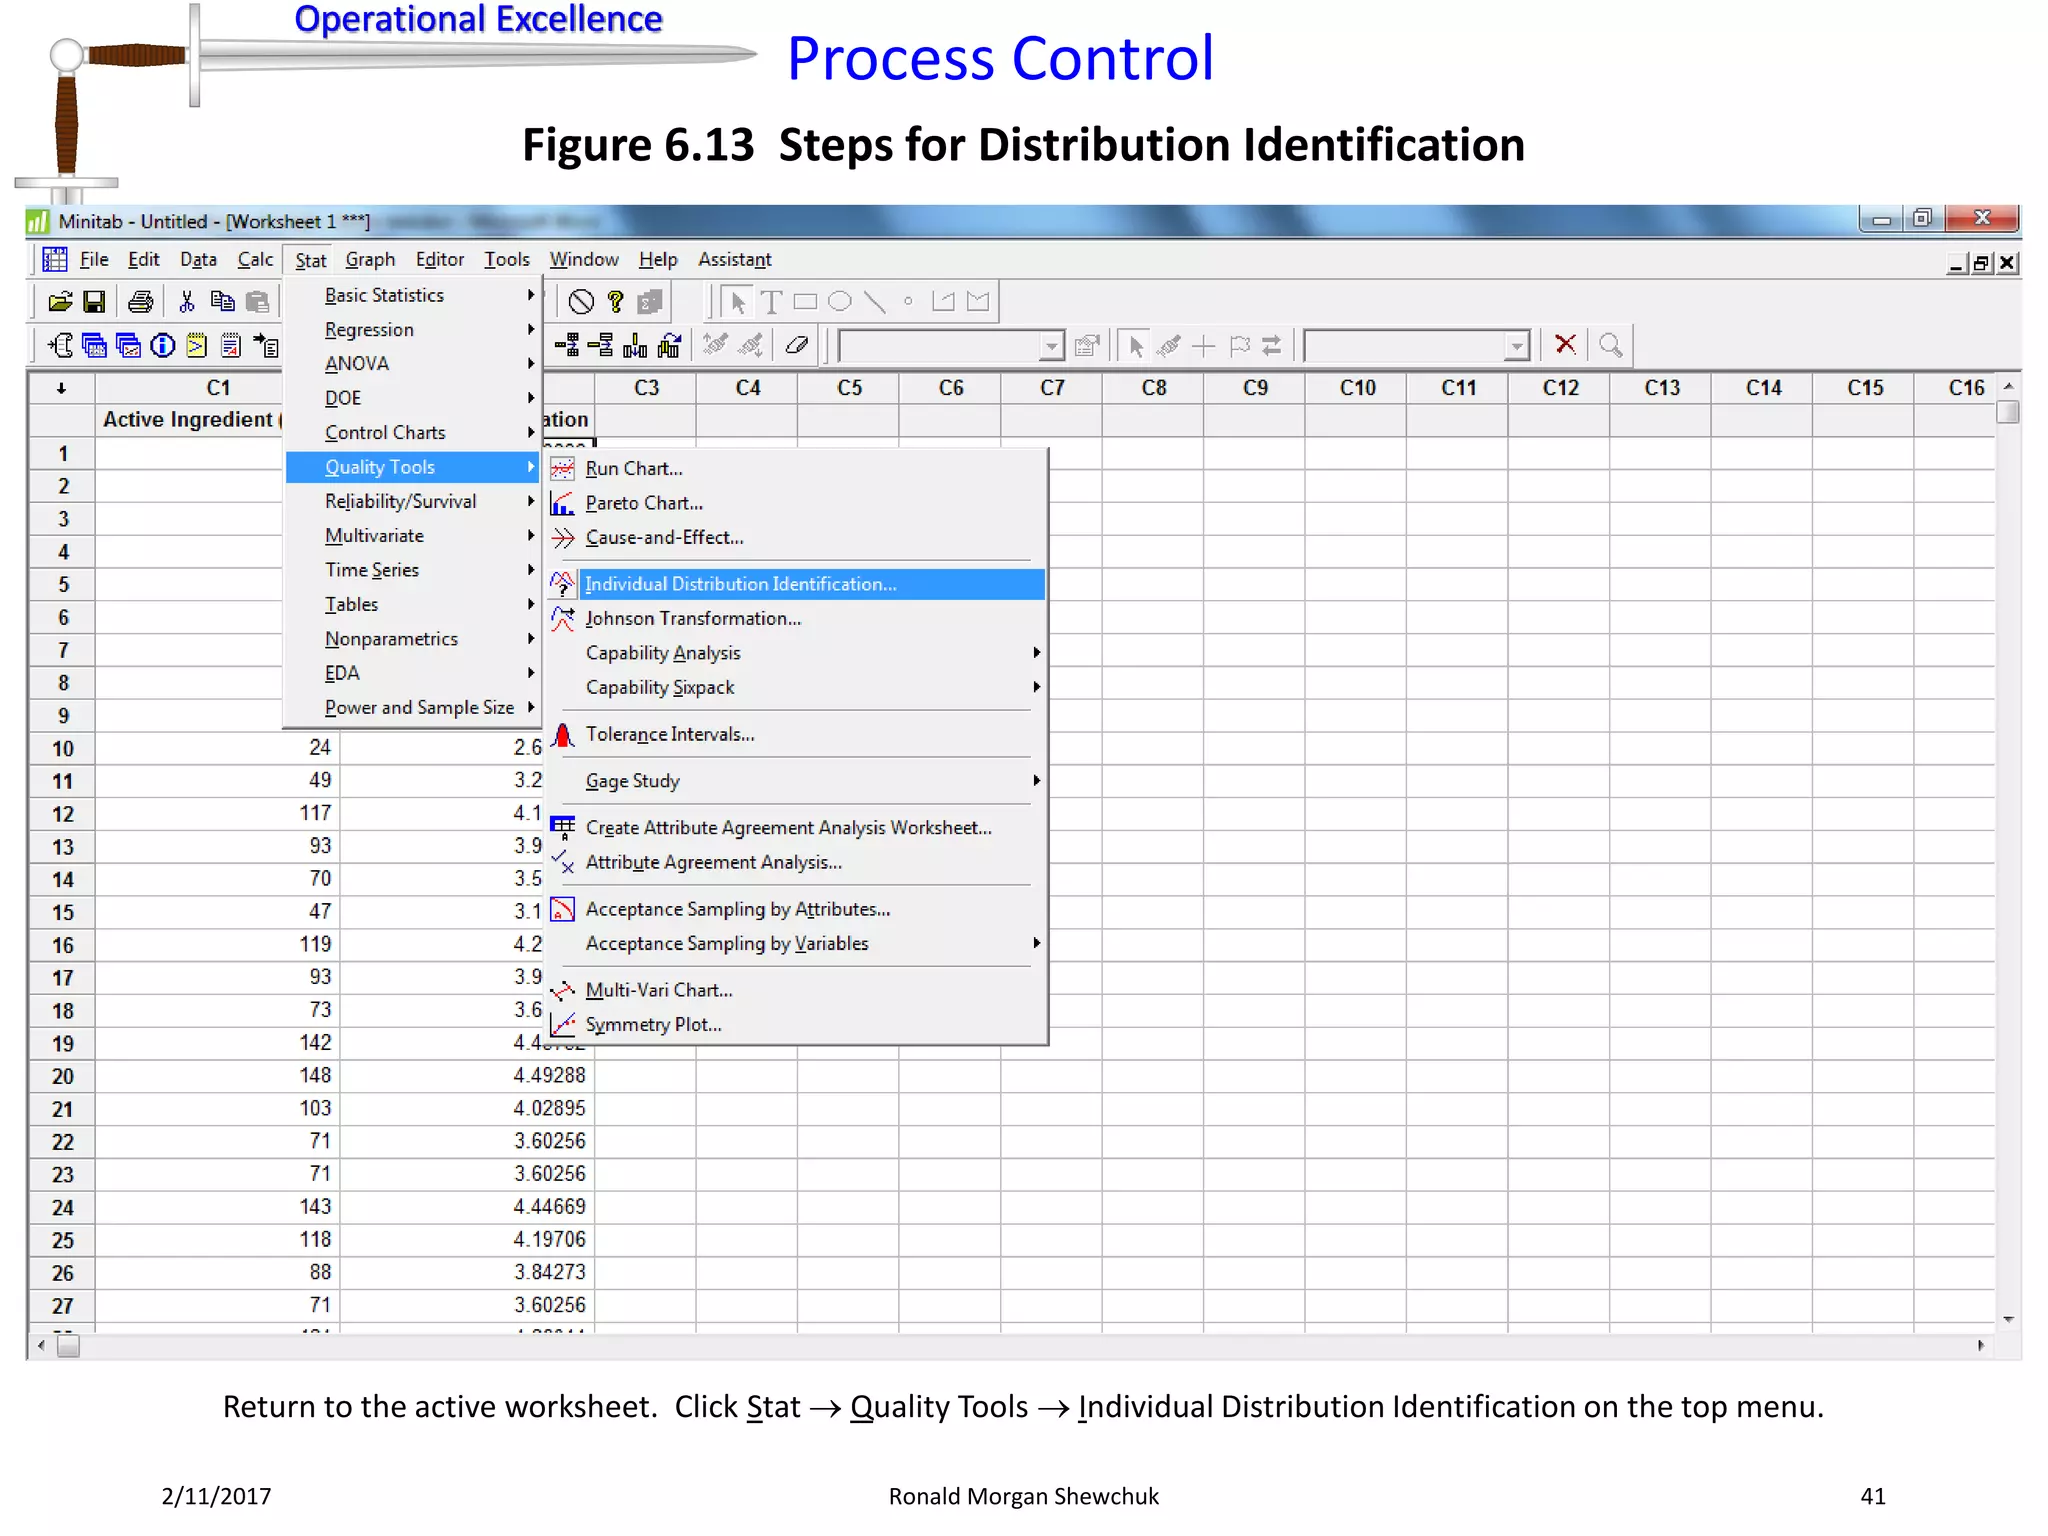Click the Cancel circle-slash icon
This screenshot has height=1536, width=2048.
581,301
